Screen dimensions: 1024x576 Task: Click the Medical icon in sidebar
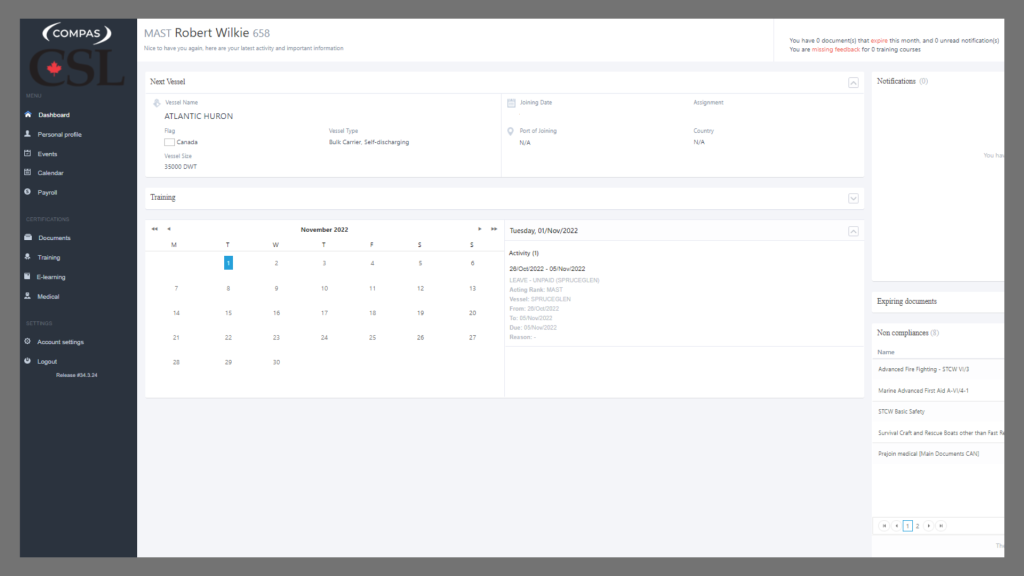27,296
